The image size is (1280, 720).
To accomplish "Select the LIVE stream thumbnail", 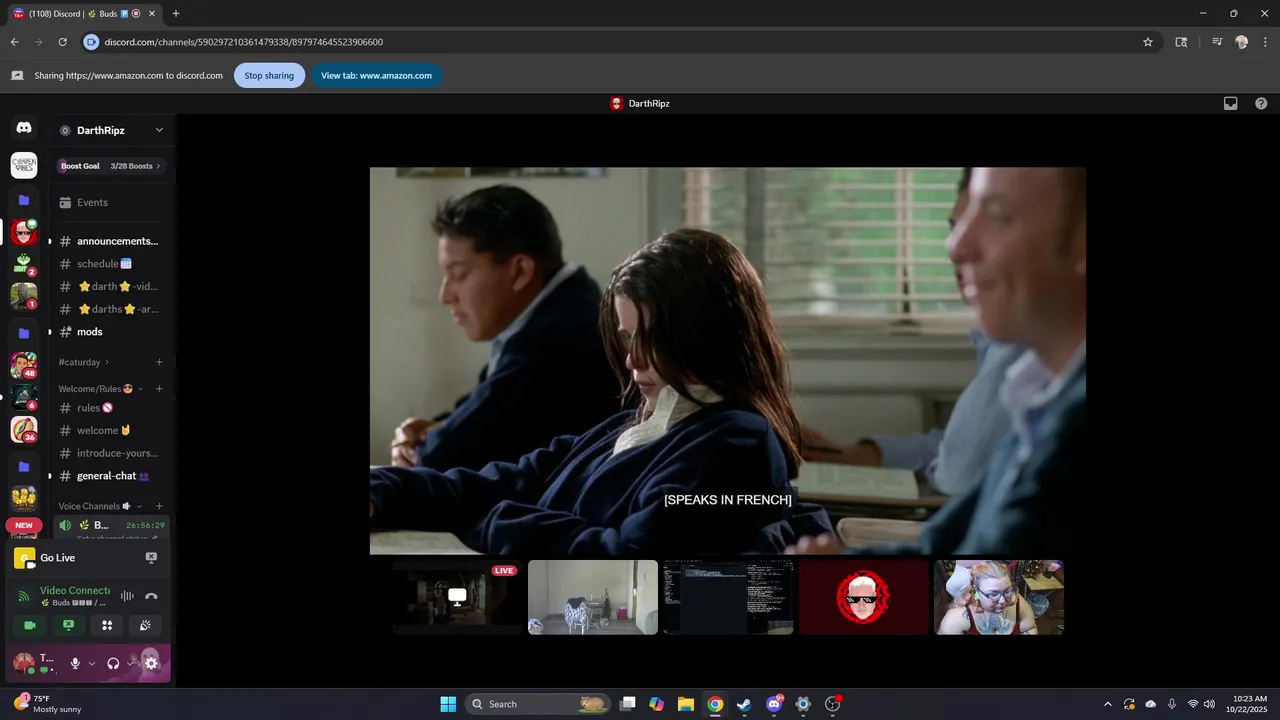I will [x=458, y=597].
